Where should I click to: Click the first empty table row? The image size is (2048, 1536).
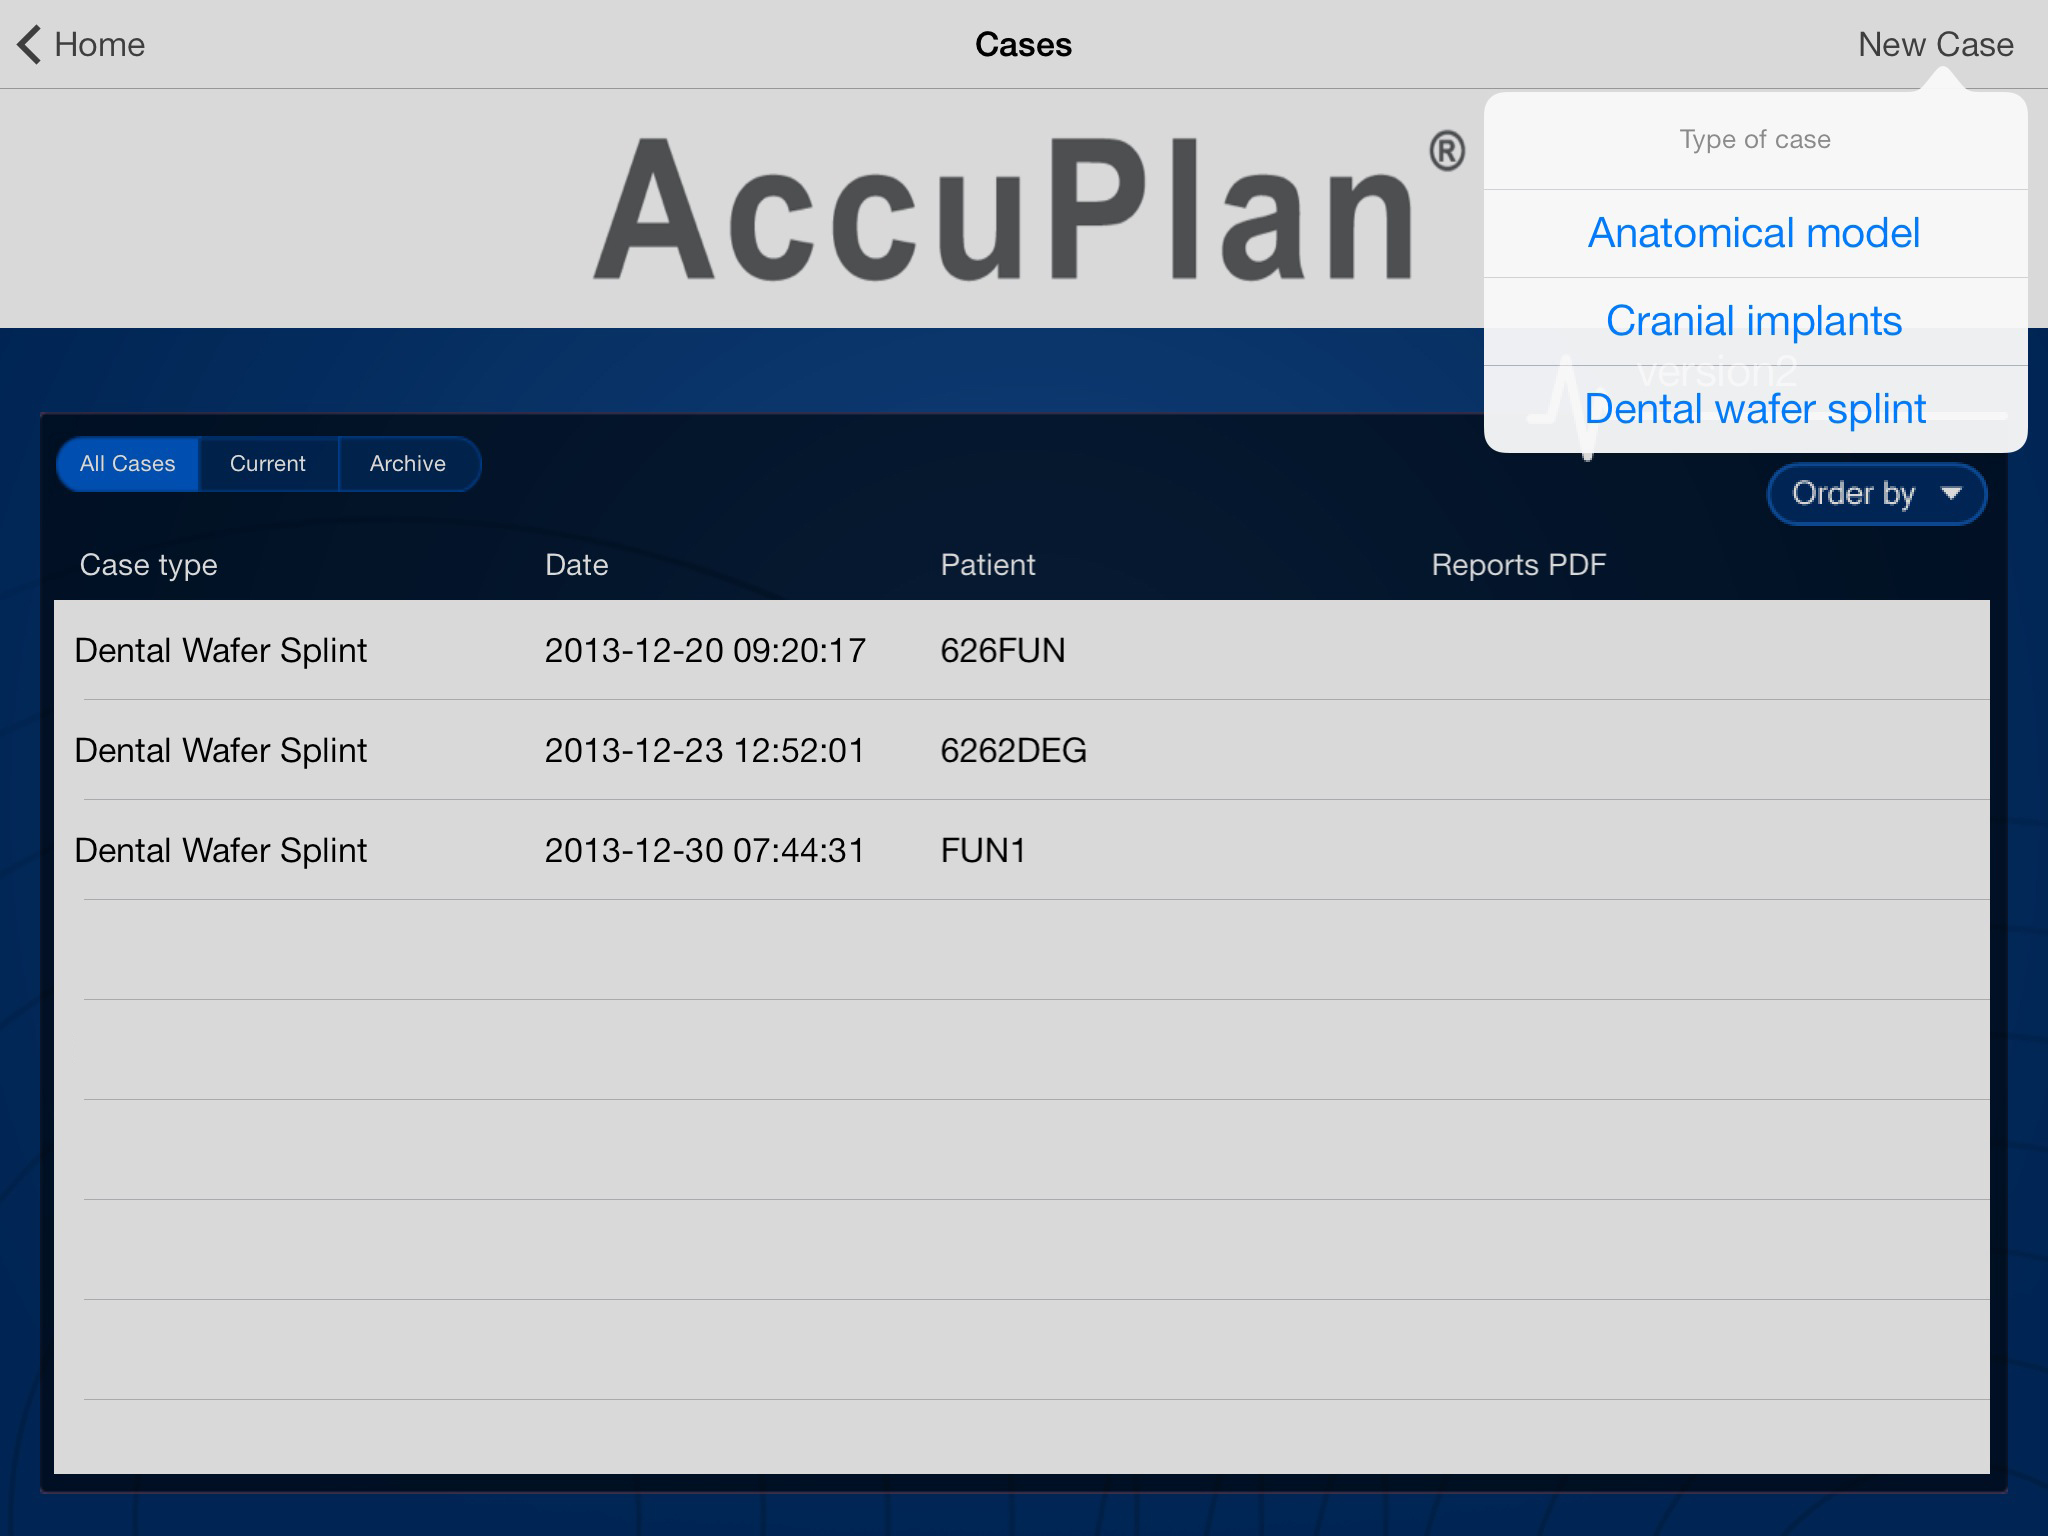pos(1020,950)
